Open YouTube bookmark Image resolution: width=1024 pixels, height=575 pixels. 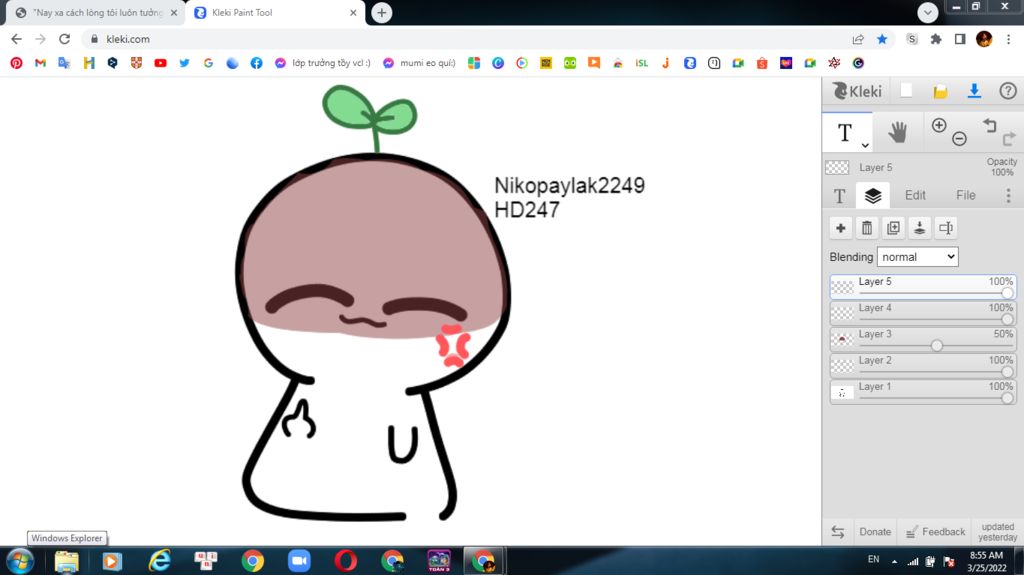pyautogui.click(x=160, y=63)
